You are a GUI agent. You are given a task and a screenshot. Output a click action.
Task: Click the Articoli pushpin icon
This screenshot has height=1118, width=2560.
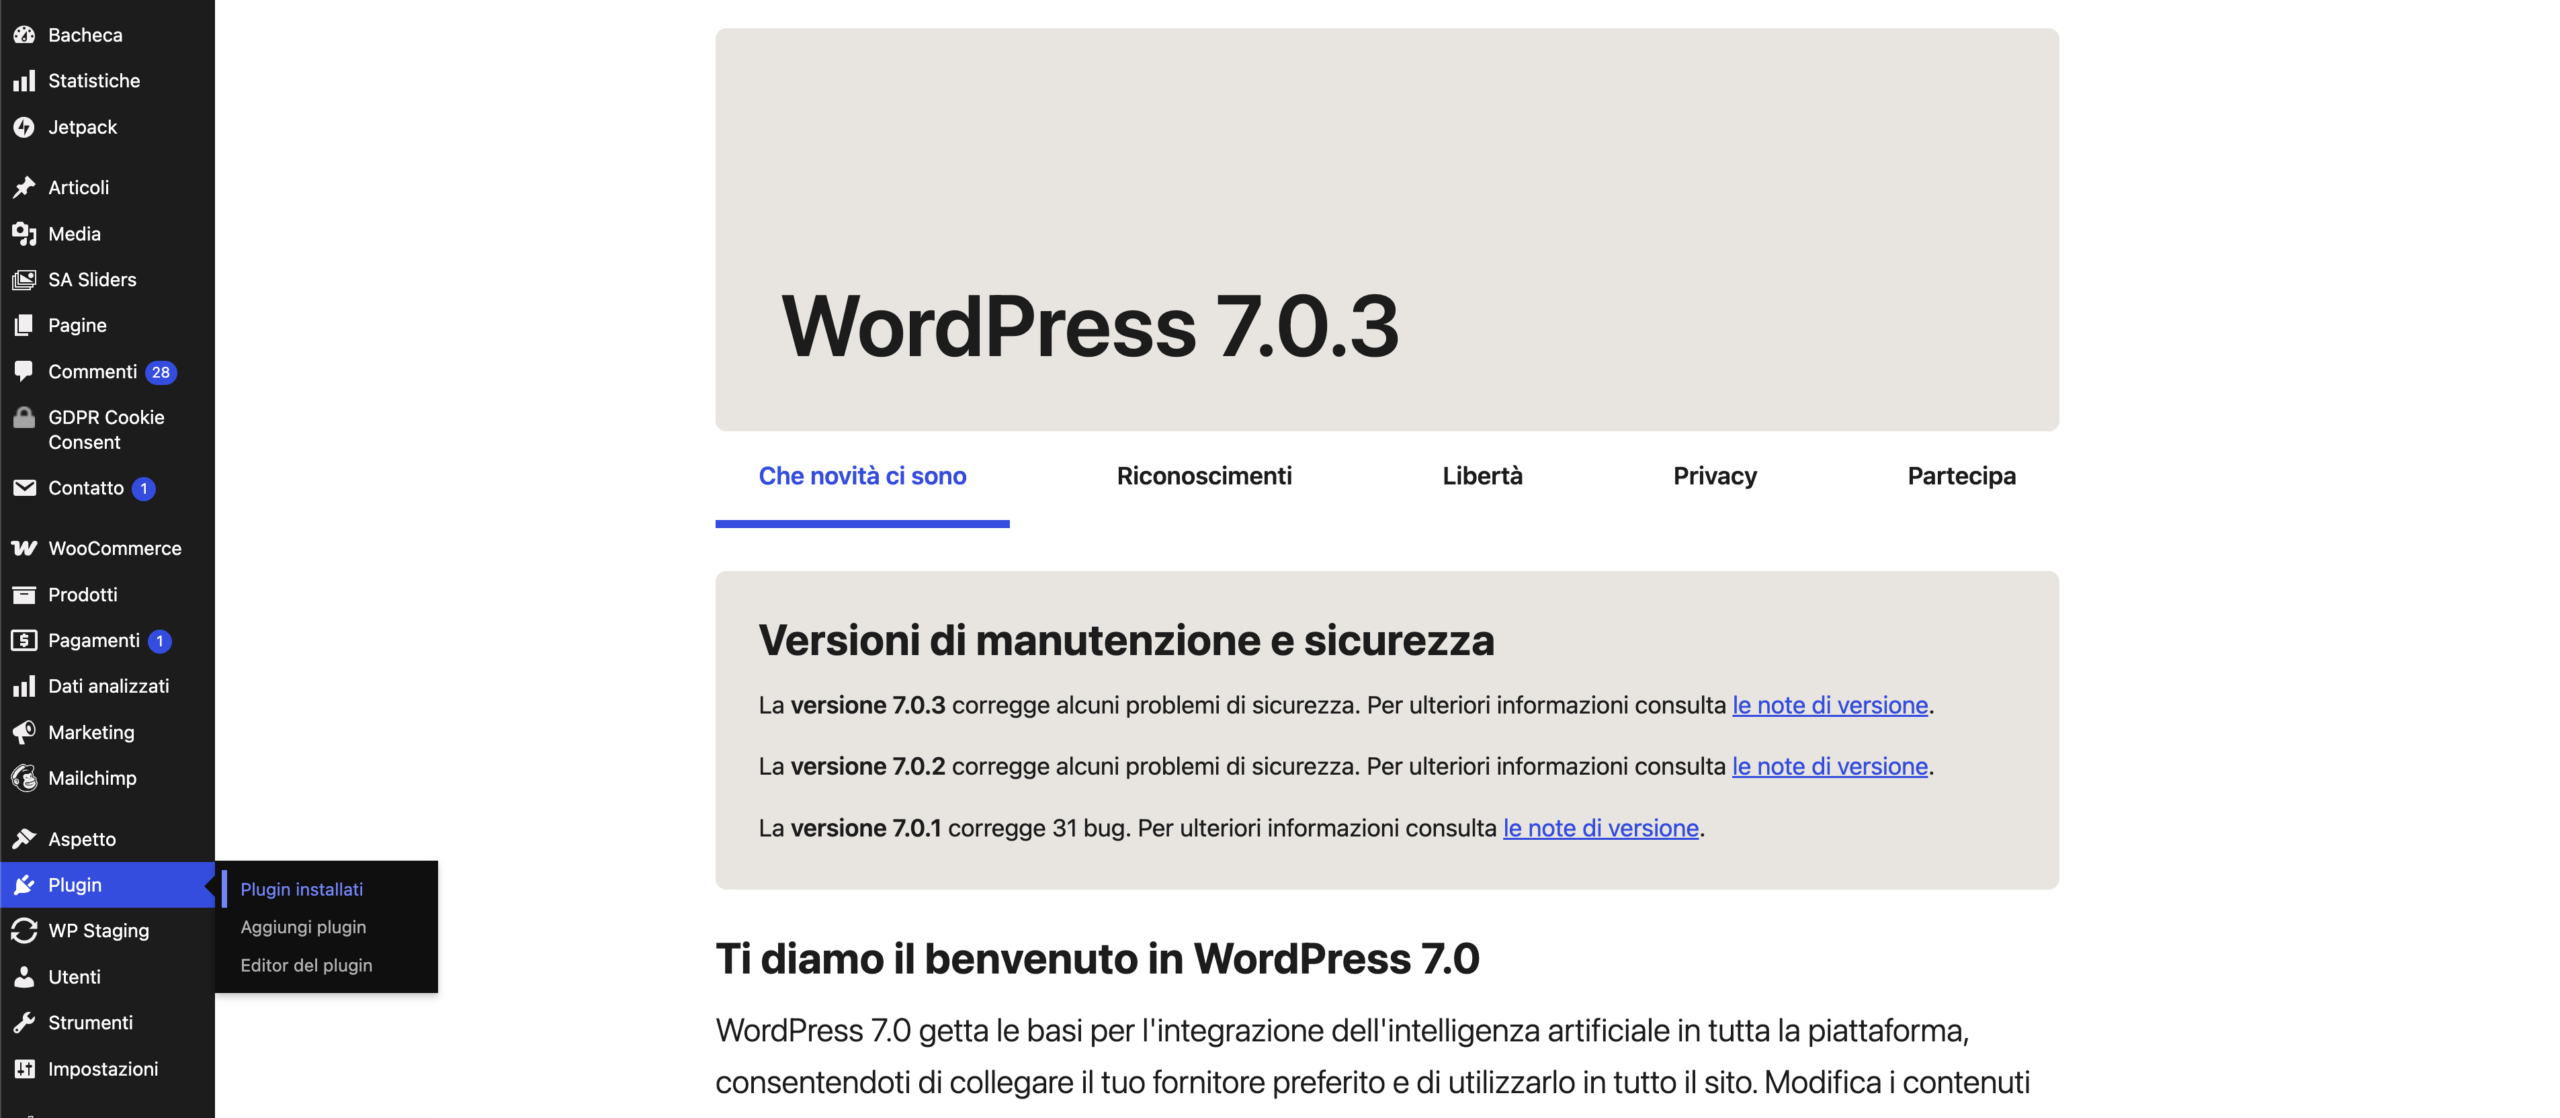[24, 187]
